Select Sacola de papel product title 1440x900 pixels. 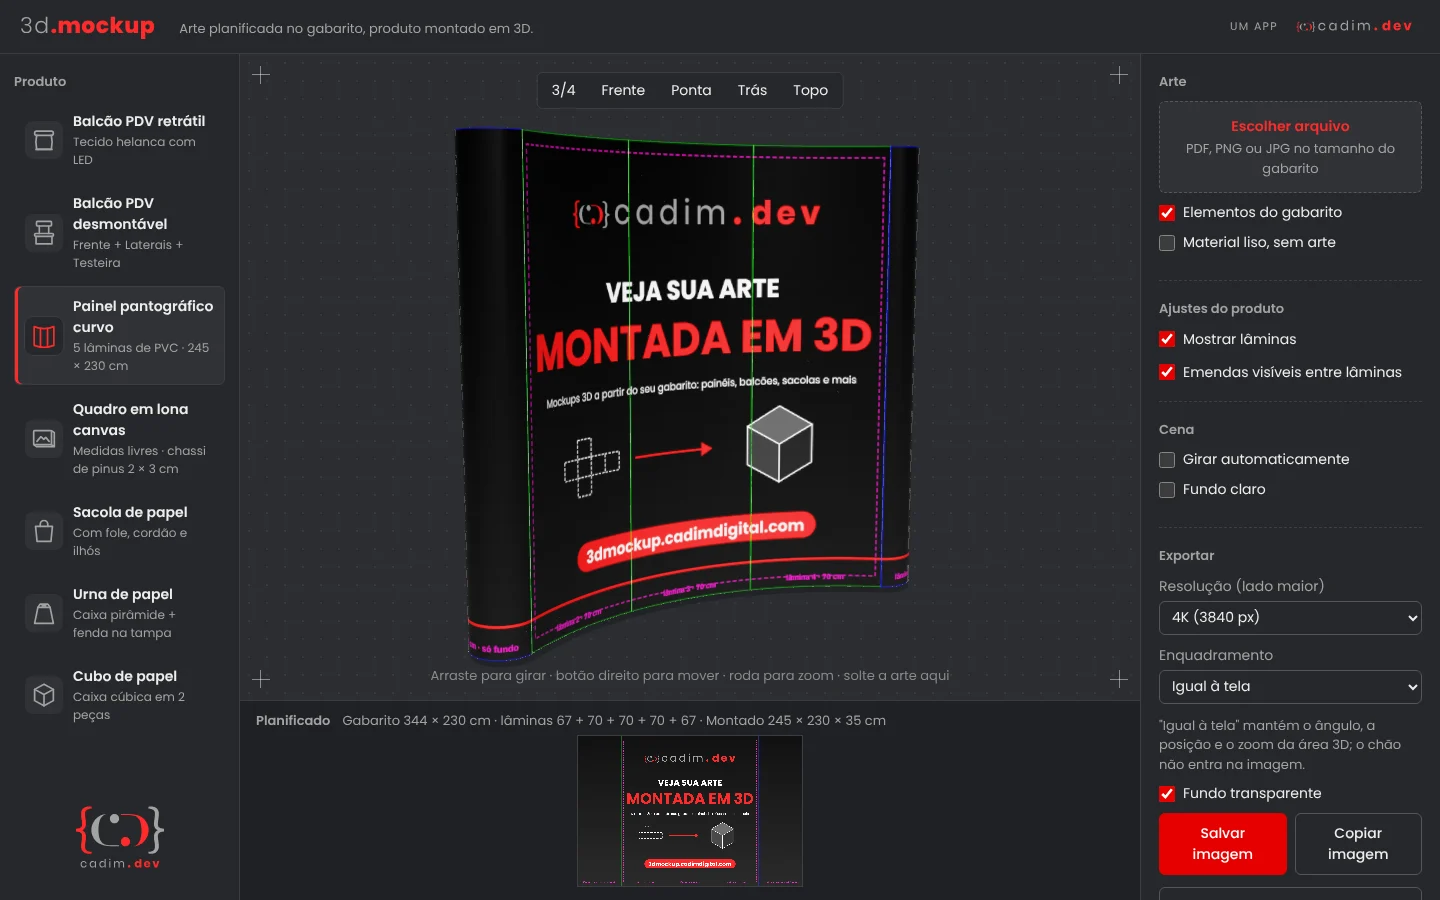click(130, 512)
